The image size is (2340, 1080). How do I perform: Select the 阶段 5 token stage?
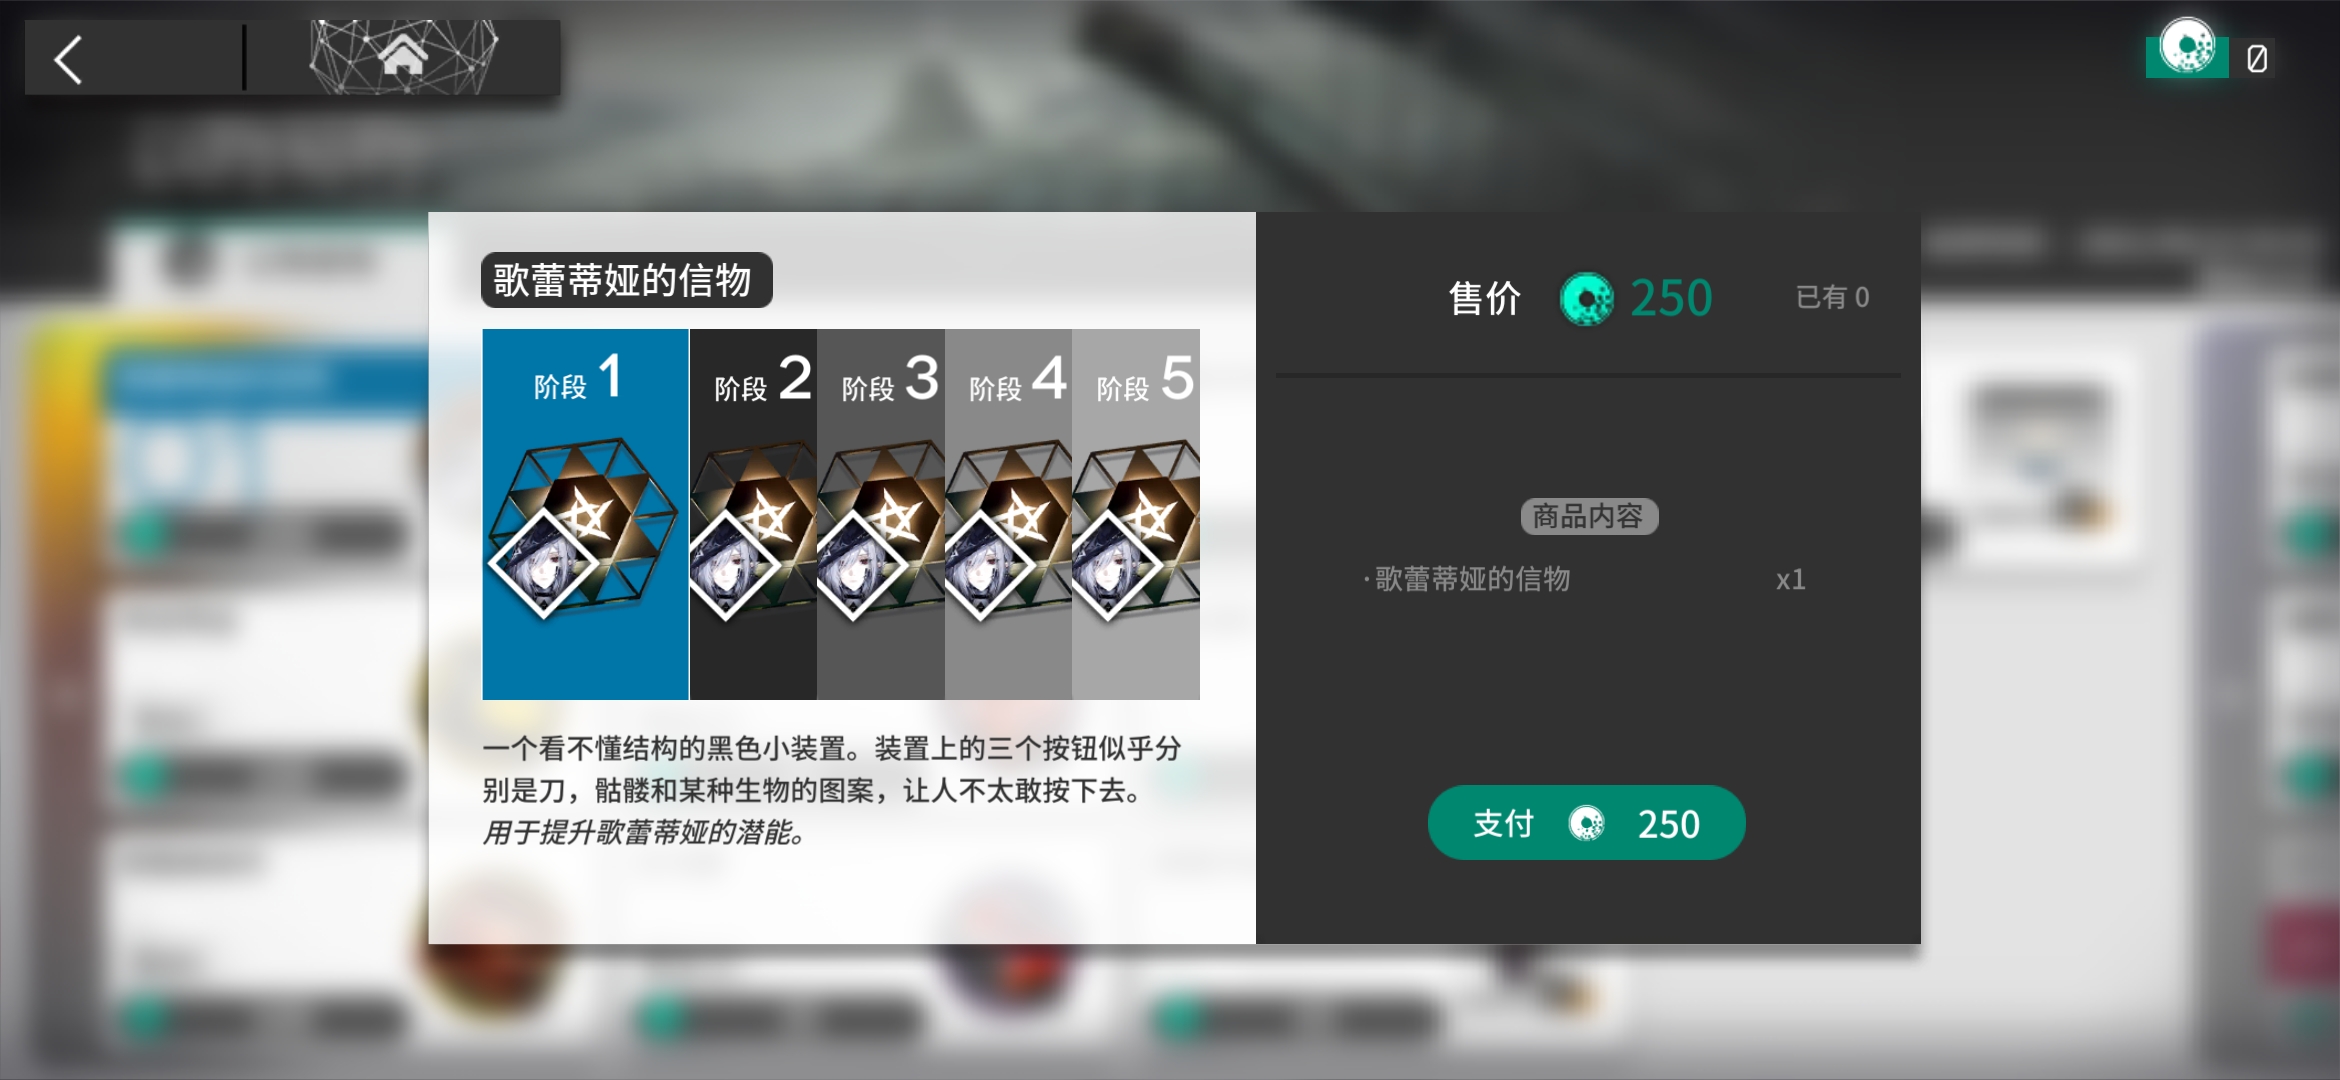[1136, 514]
